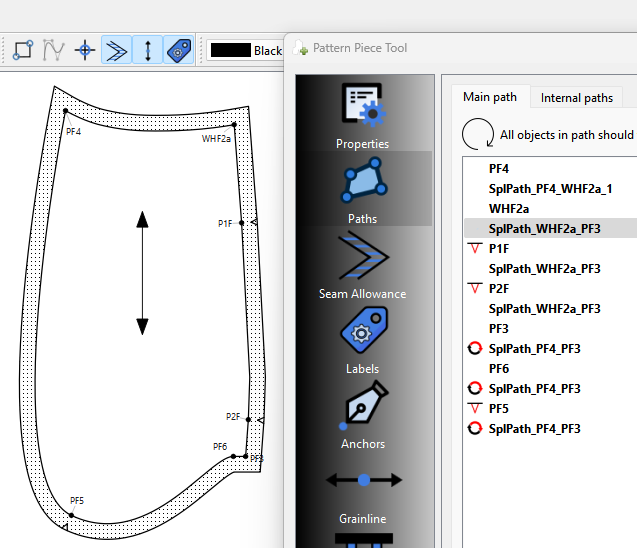Toggle labels display in toolbar
The image size is (637, 548).
(x=179, y=50)
